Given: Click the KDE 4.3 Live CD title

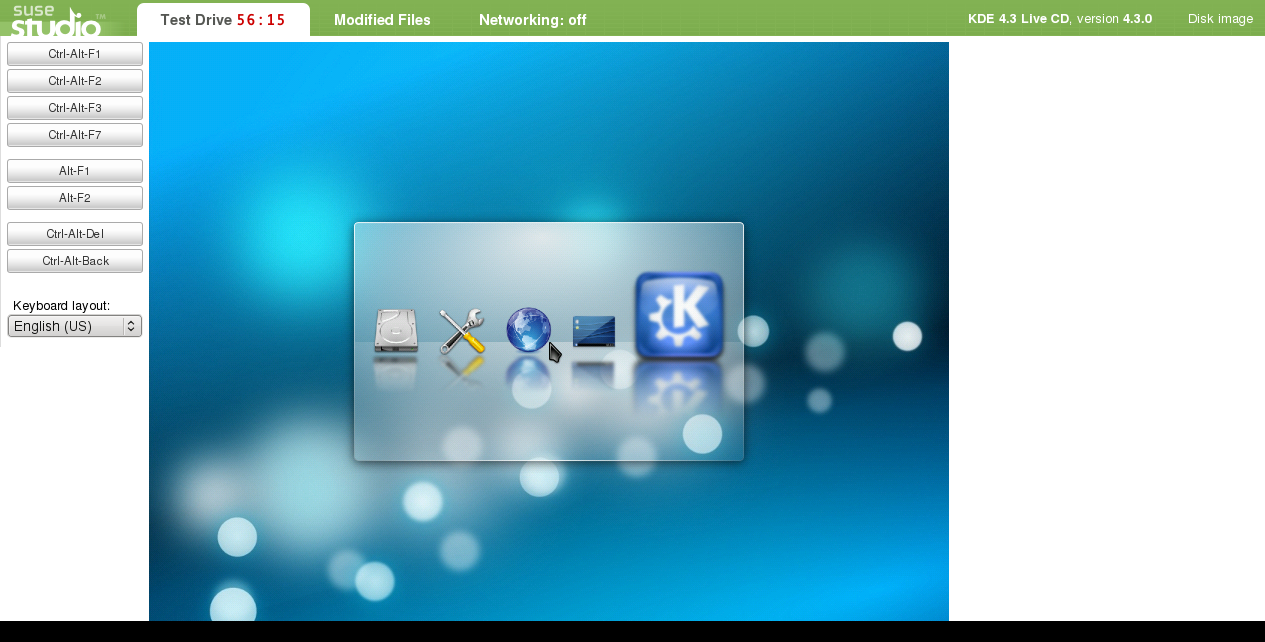Looking at the screenshot, I should click(1018, 19).
